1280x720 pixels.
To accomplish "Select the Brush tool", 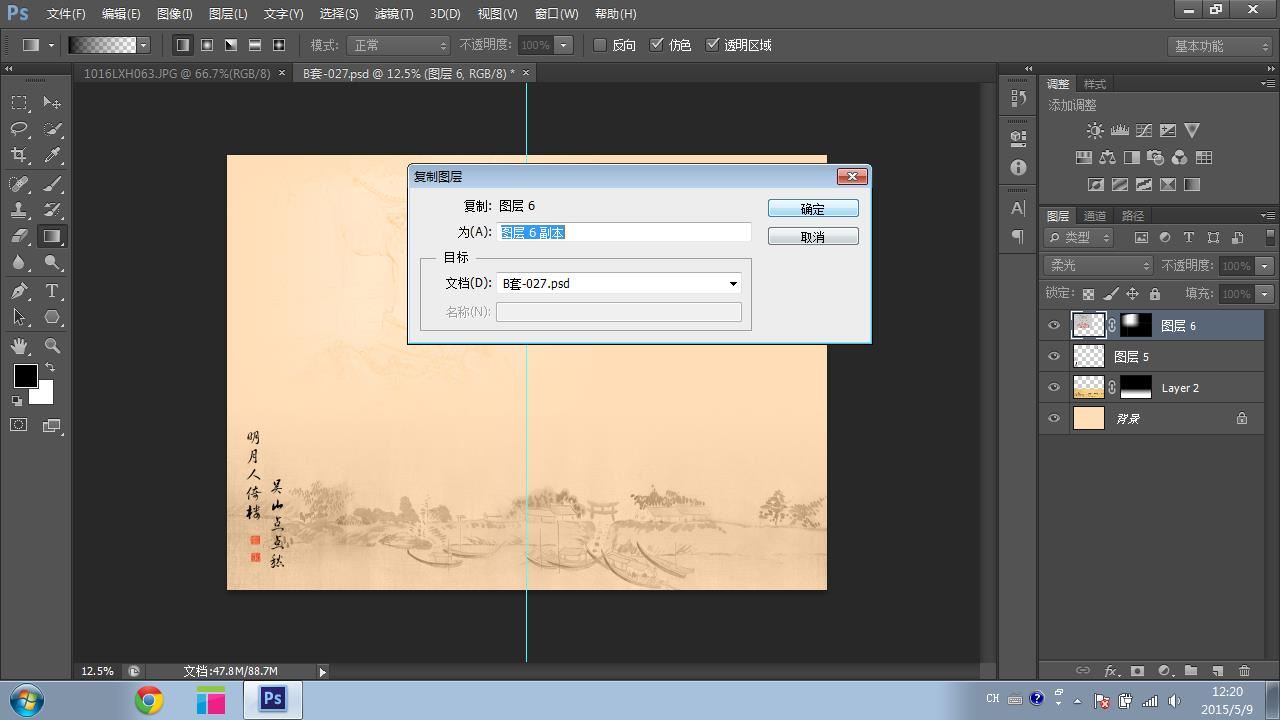I will click(52, 183).
